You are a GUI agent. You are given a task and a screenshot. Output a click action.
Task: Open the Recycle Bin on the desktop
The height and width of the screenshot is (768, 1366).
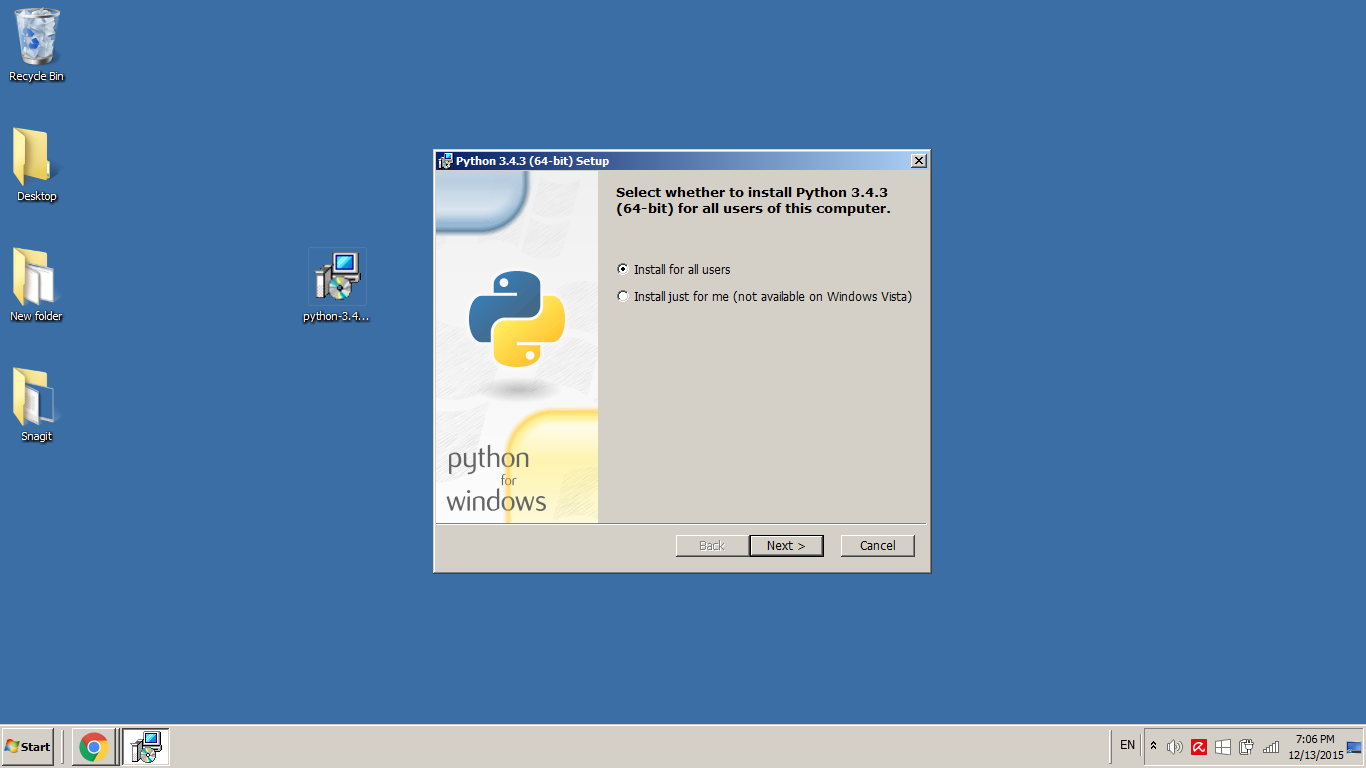37,45
